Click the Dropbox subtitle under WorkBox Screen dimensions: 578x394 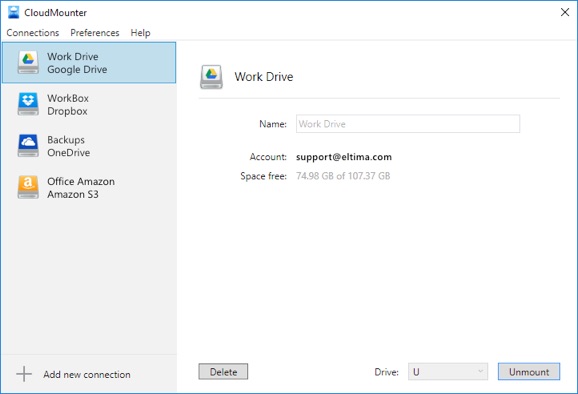point(67,111)
